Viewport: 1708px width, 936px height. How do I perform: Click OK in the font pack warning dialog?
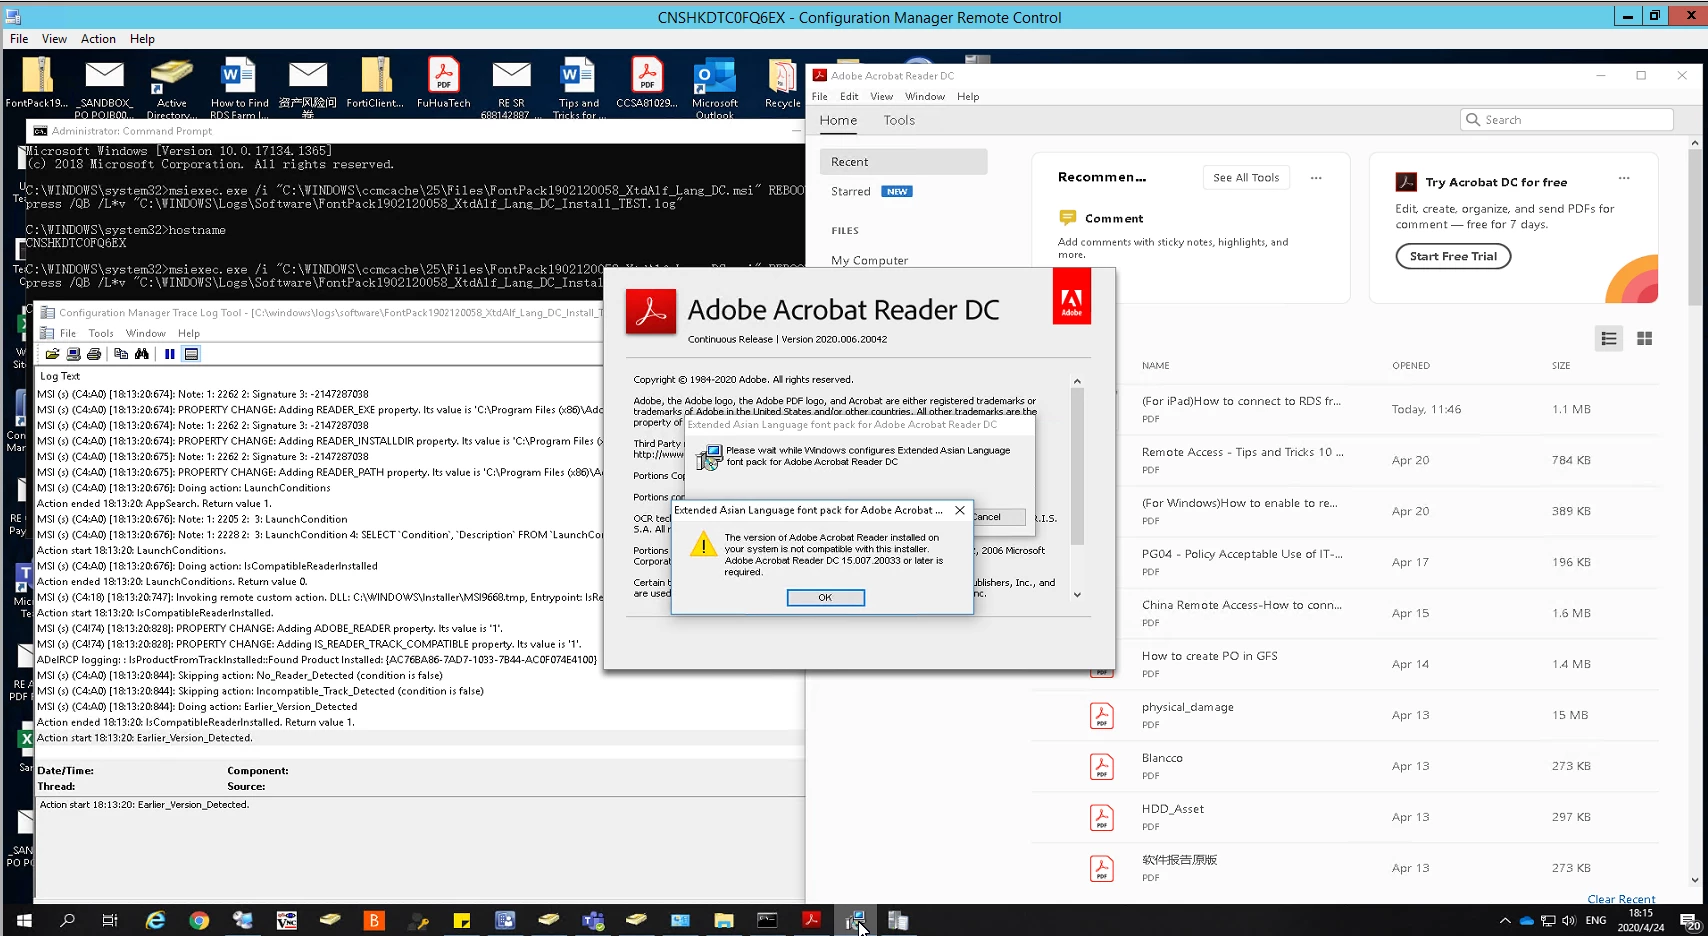tap(825, 597)
